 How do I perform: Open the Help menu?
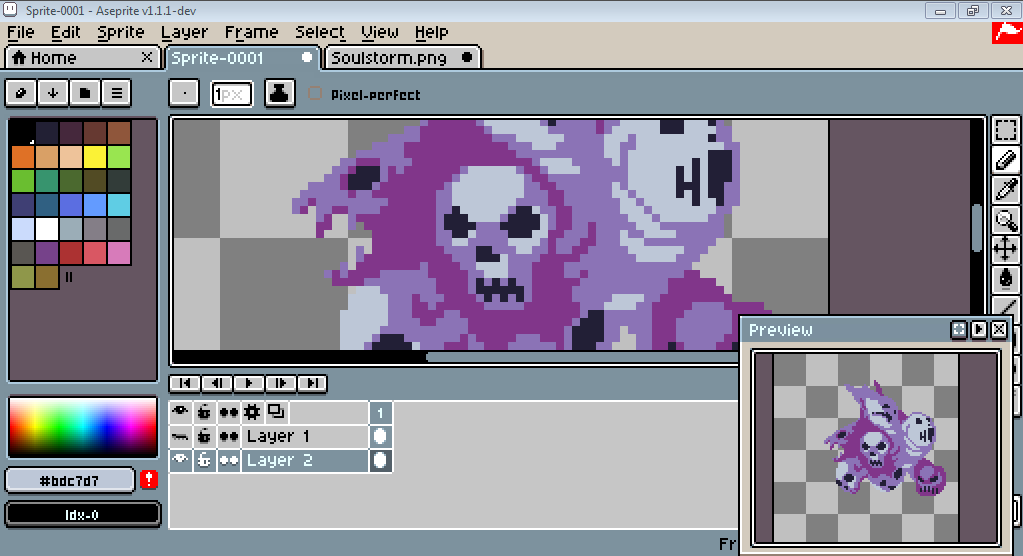431,33
